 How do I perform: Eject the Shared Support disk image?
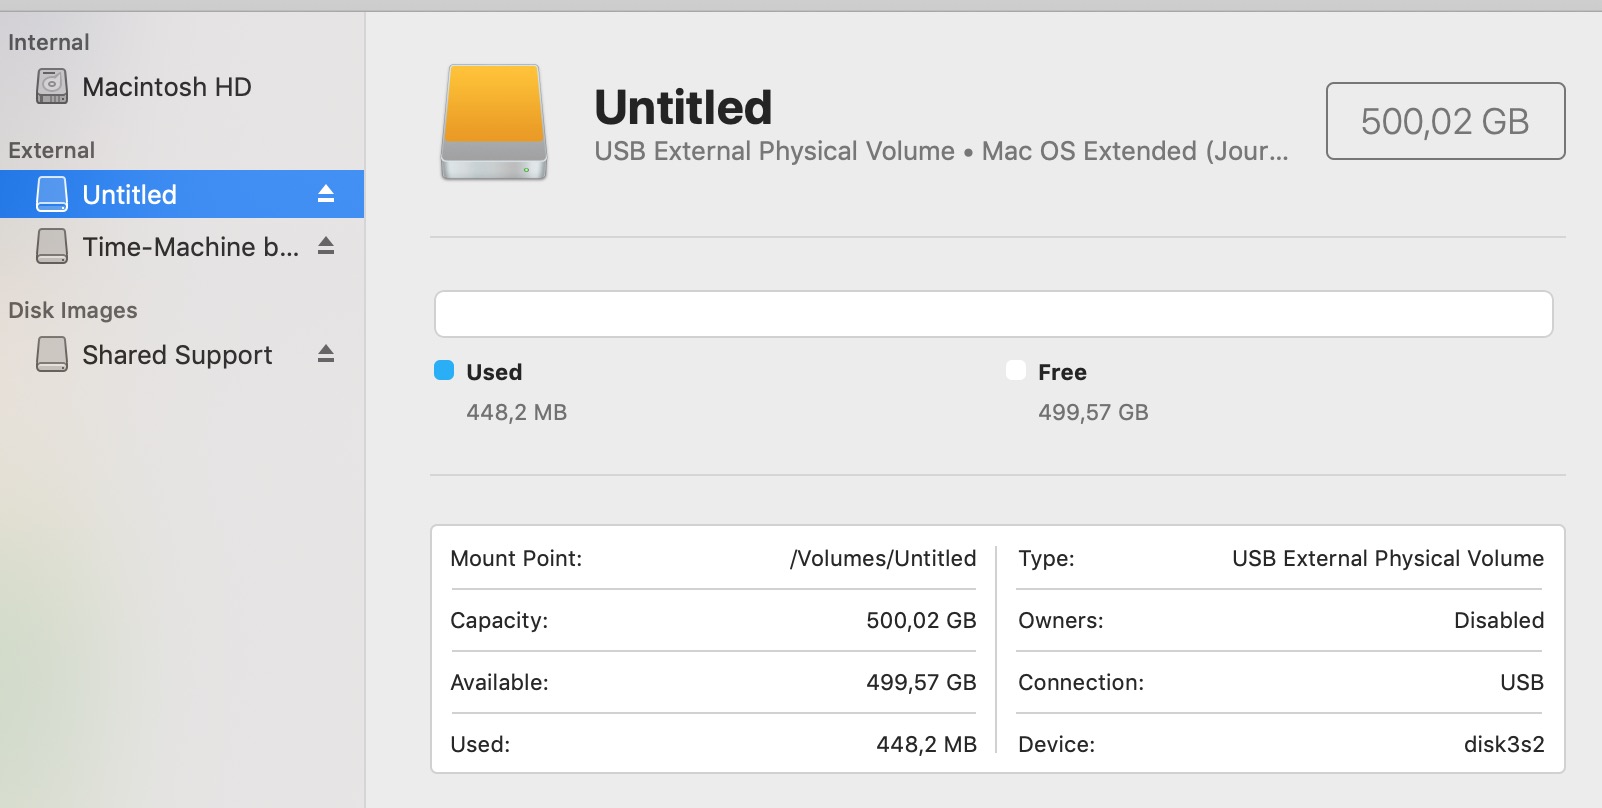(326, 354)
